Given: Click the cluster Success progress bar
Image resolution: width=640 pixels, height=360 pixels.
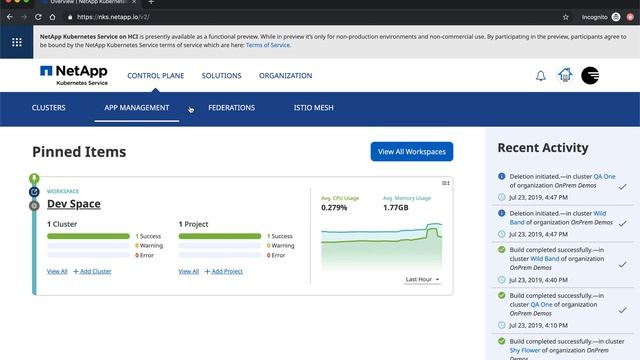Looking at the screenshot, I should [x=88, y=236].
